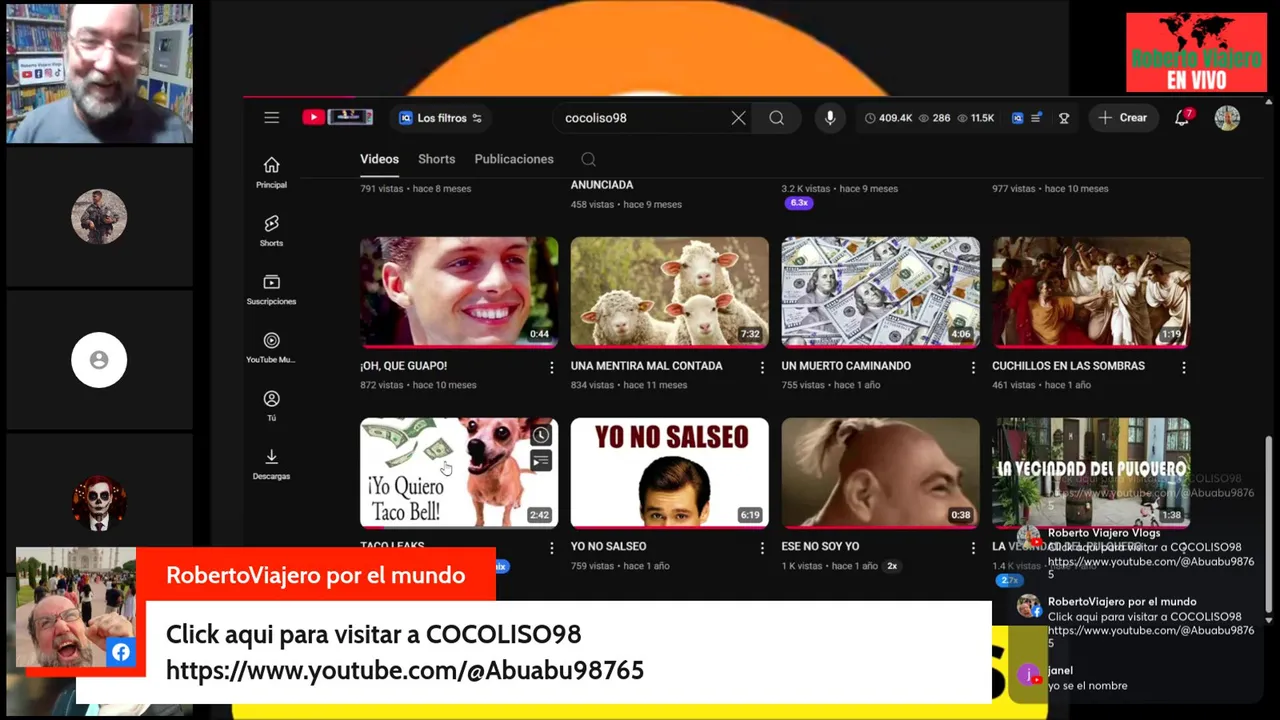Open more options for YO NO SALSEO
Viewport: 1280px width, 720px height.
[762, 548]
